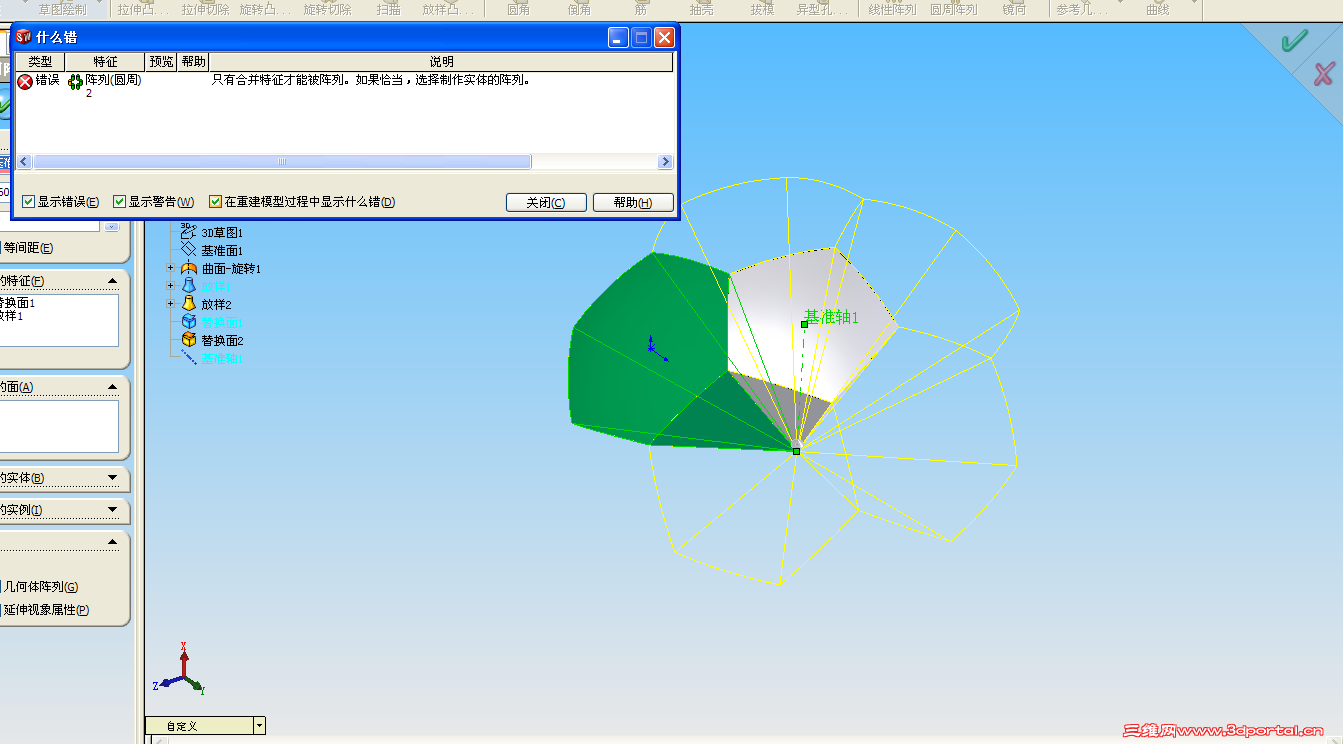Click the 放样2 loft icon

189,304
